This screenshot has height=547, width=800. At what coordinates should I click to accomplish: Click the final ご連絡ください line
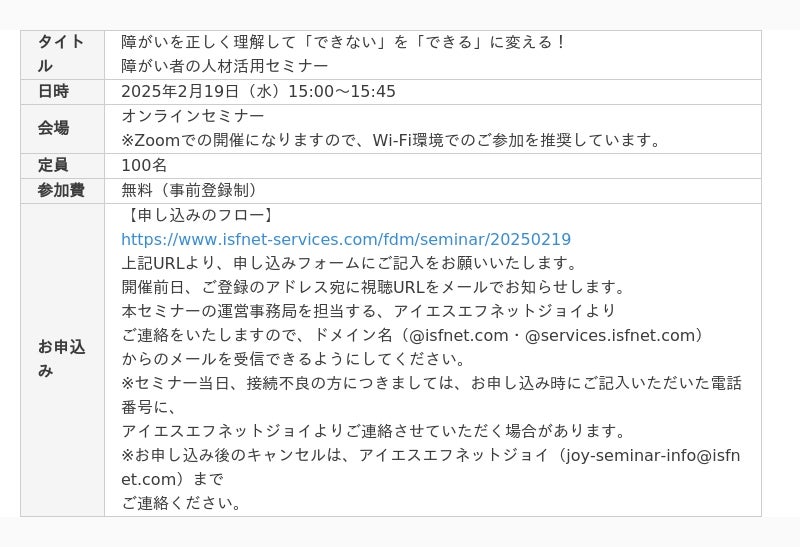click(181, 503)
